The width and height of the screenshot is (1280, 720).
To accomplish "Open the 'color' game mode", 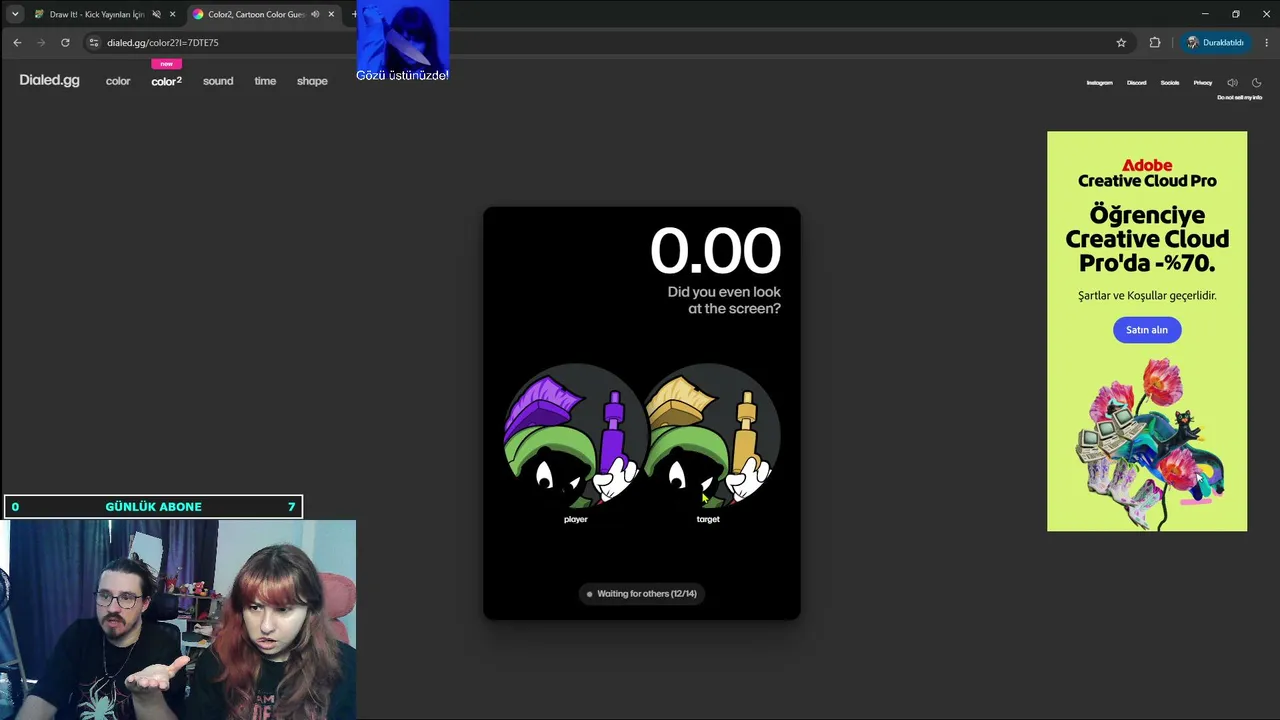I will [118, 81].
